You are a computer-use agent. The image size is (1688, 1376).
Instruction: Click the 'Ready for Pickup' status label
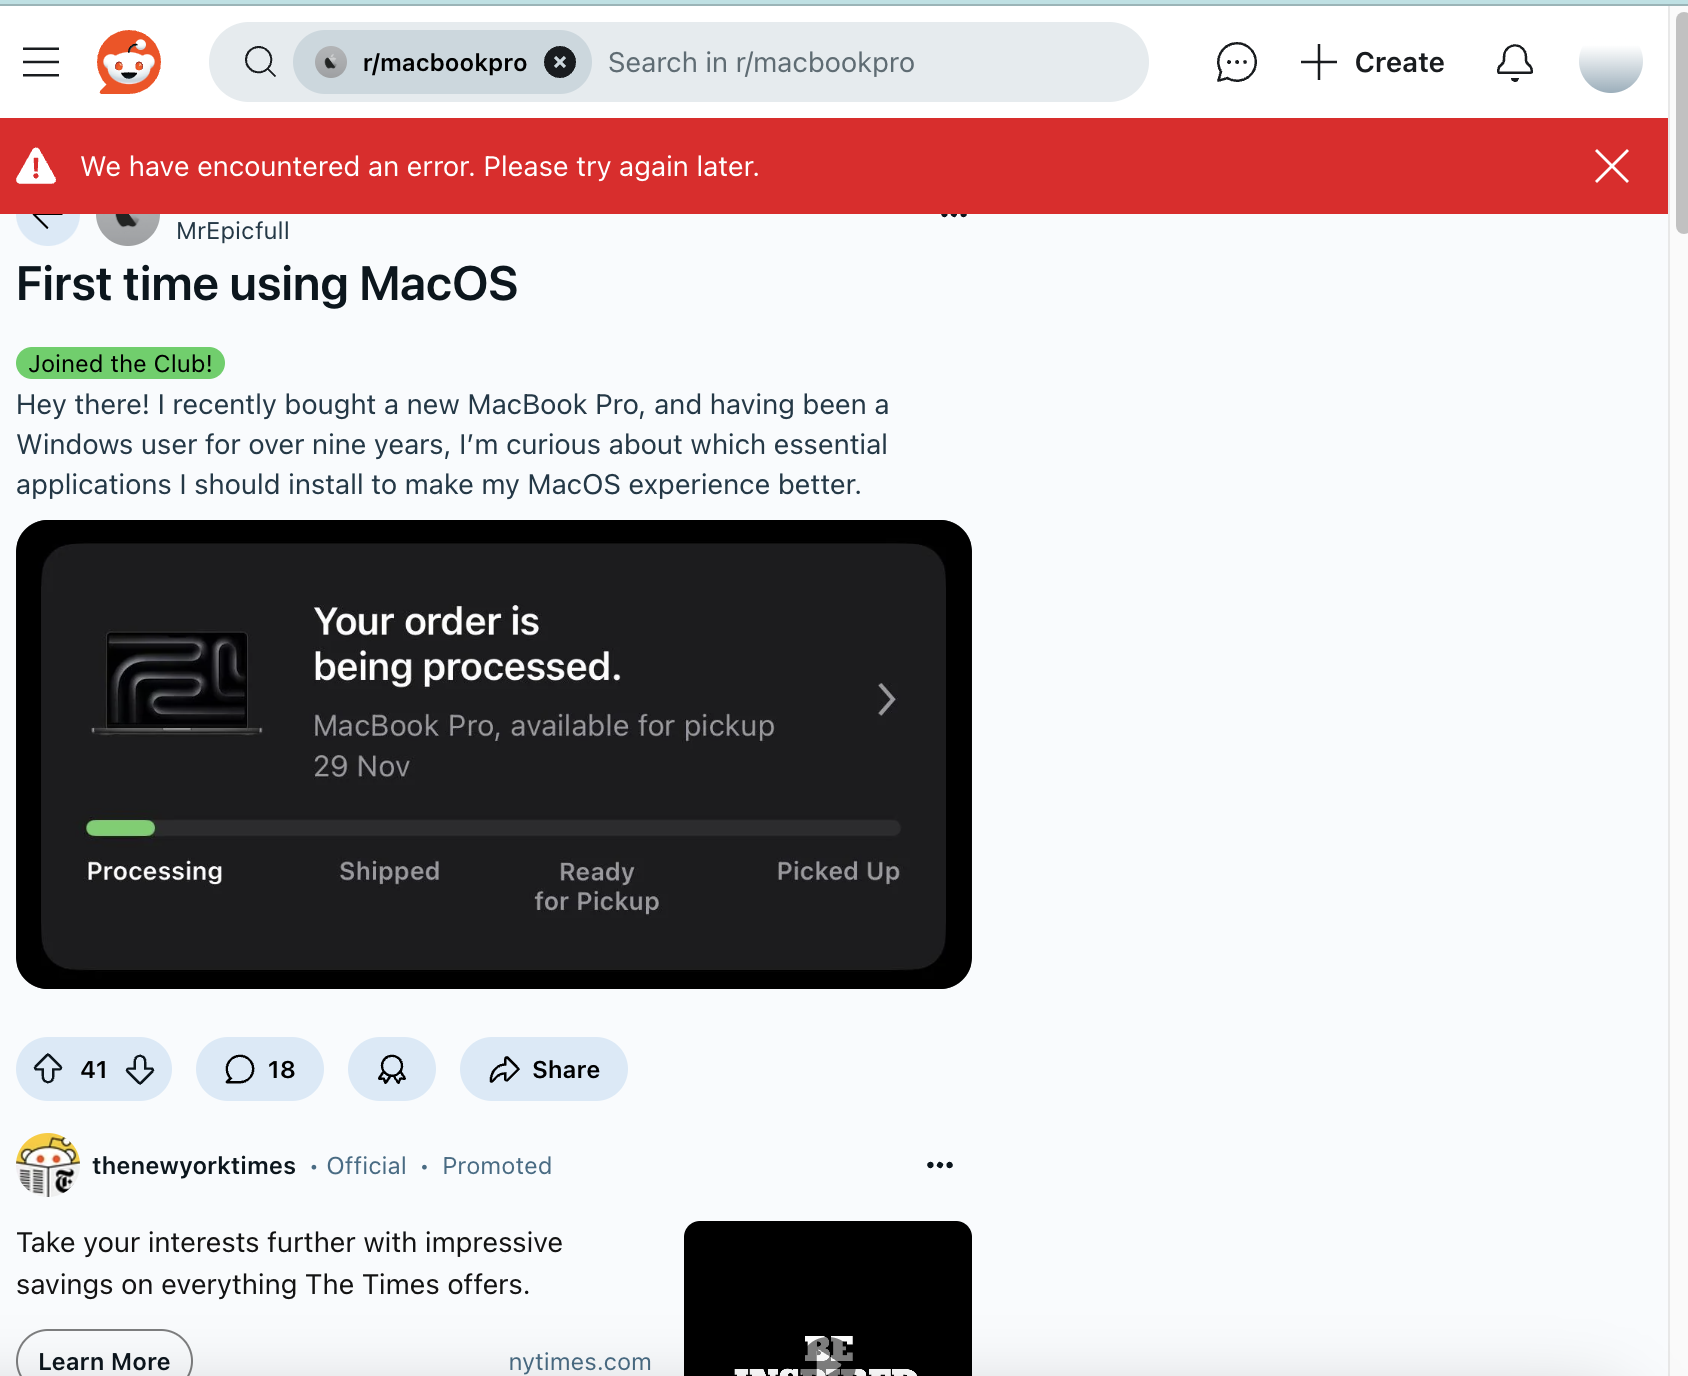(x=596, y=886)
